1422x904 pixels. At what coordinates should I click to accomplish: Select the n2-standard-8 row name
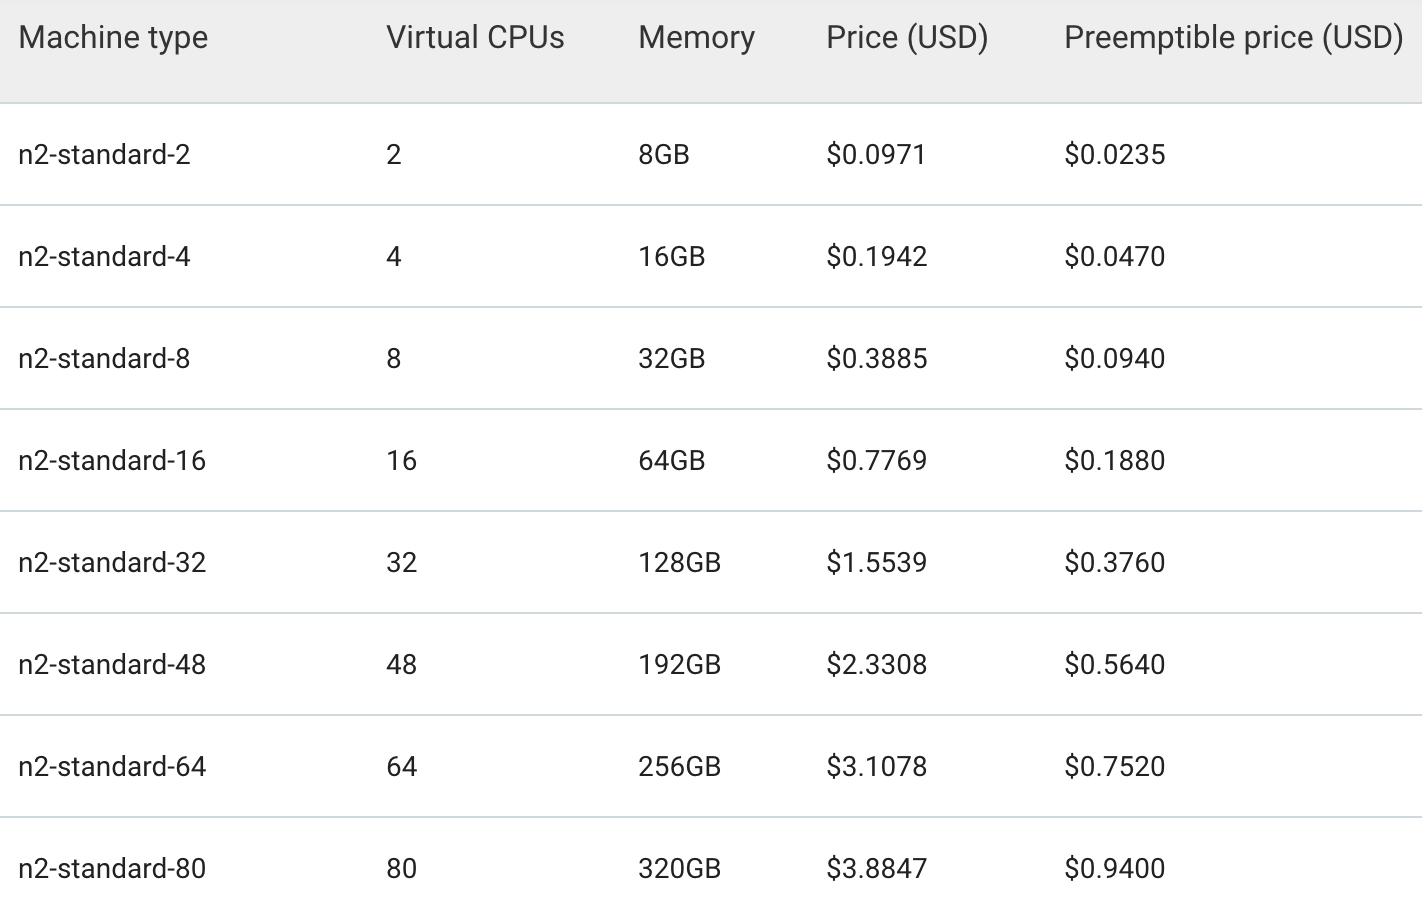(104, 359)
